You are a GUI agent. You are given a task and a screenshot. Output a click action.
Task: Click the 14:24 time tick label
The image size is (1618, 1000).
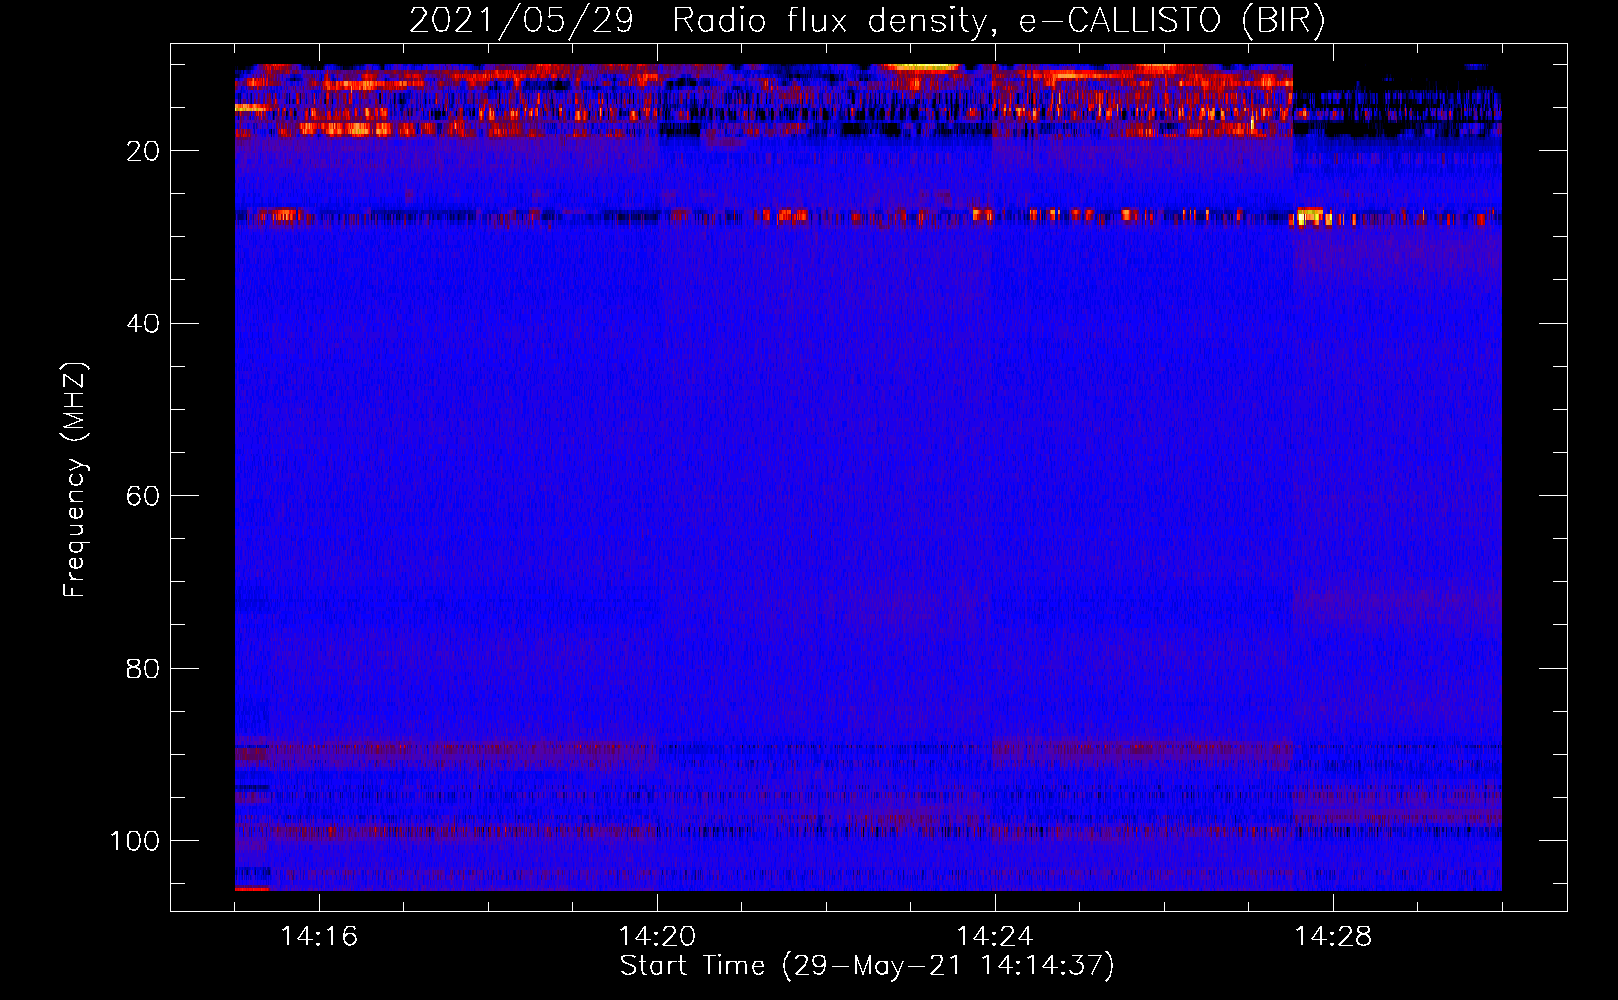pos(995,937)
